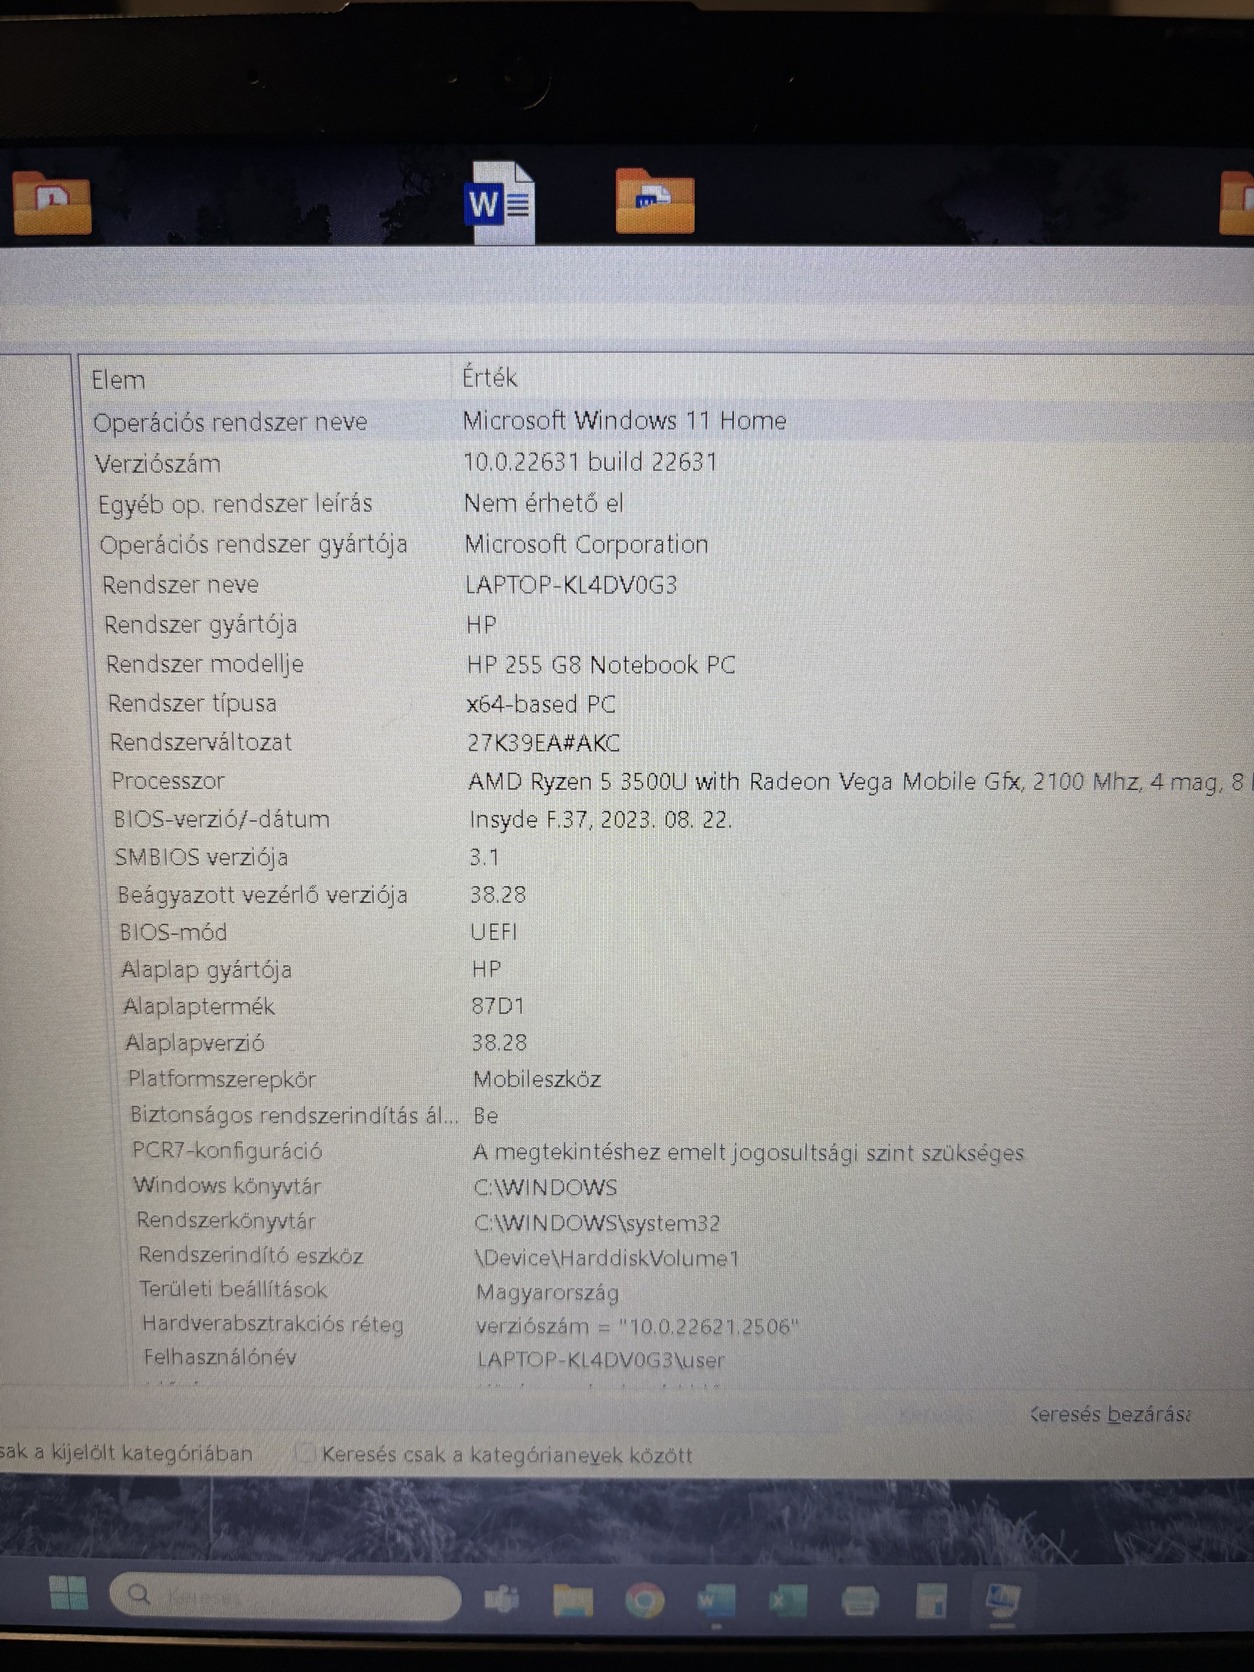
Task: Select the 'SMBIOS verziója' row
Action: 668,857
